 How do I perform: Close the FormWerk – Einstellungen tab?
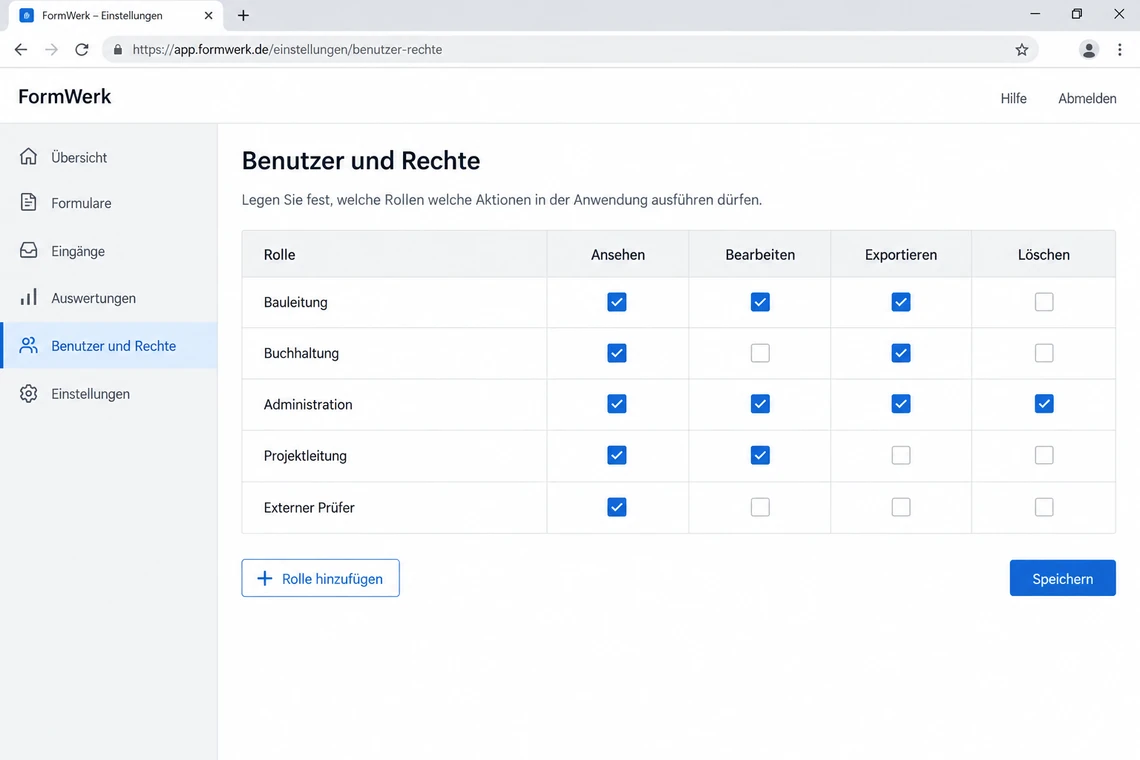coord(209,15)
